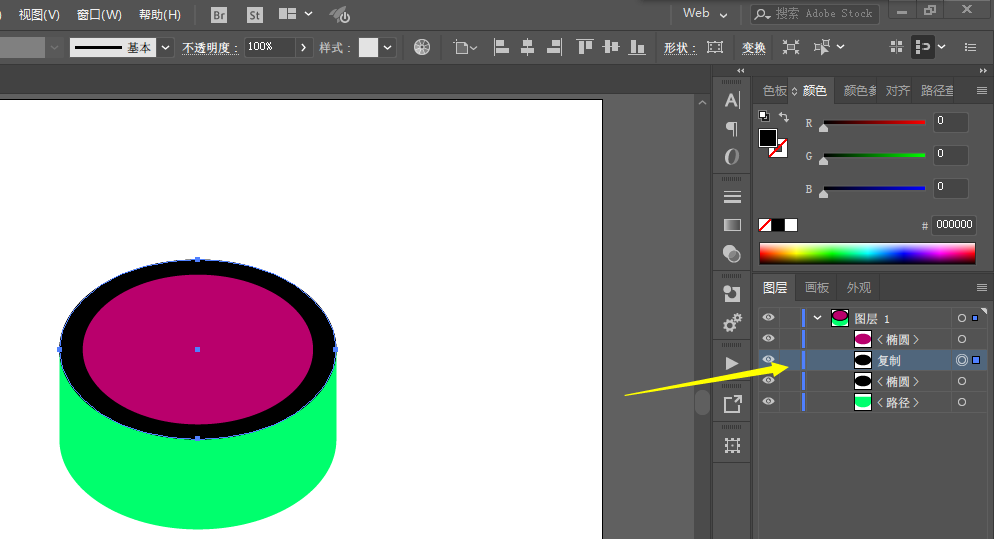Screen dimensions: 994x539
Task: Click the 变换 transform link
Action: pyautogui.click(x=753, y=48)
